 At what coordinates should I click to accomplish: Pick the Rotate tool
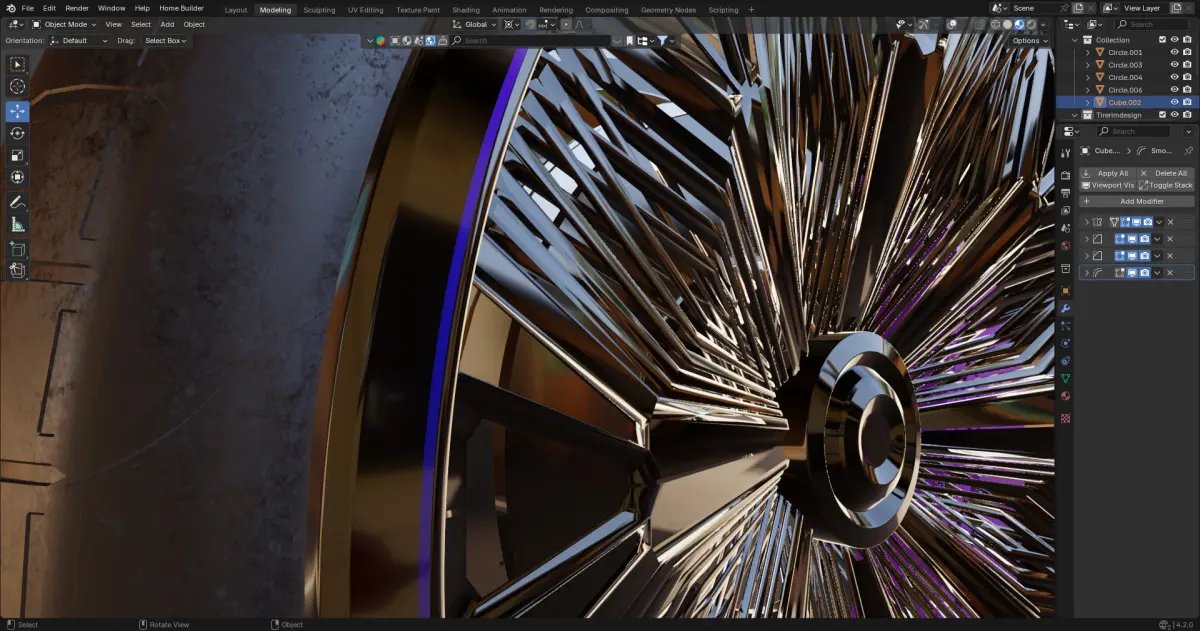(17, 133)
